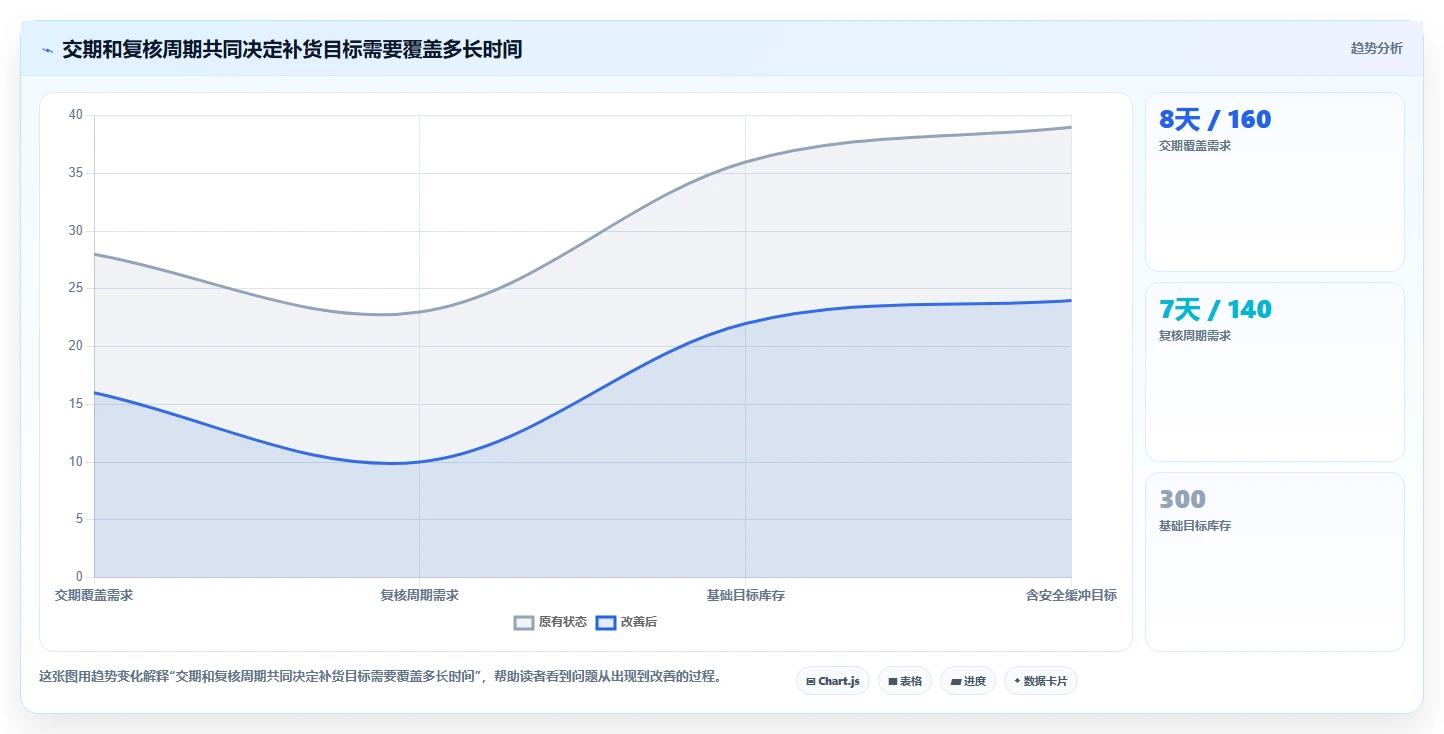1444x734 pixels.
Task: Click the 数据卡片 tag chip
Action: [x=1041, y=681]
